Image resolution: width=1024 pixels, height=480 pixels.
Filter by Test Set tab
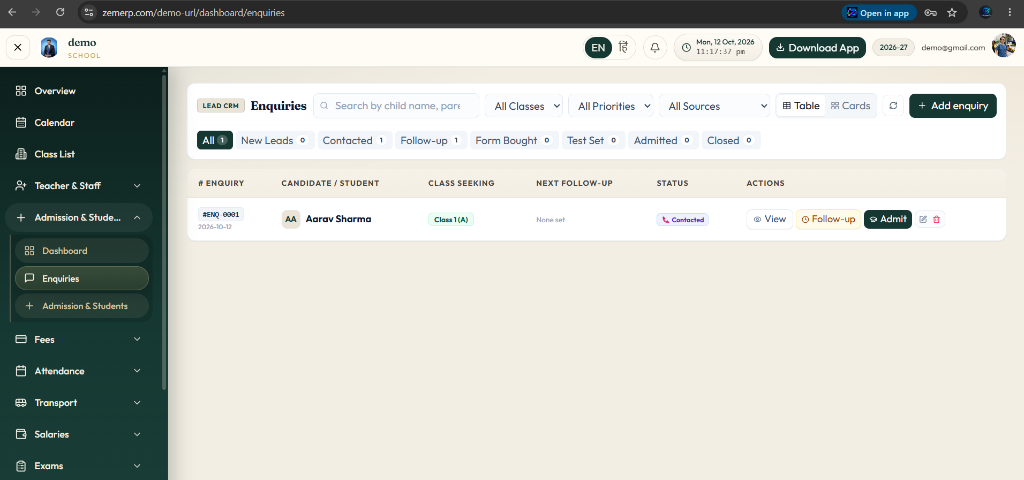[x=594, y=140]
